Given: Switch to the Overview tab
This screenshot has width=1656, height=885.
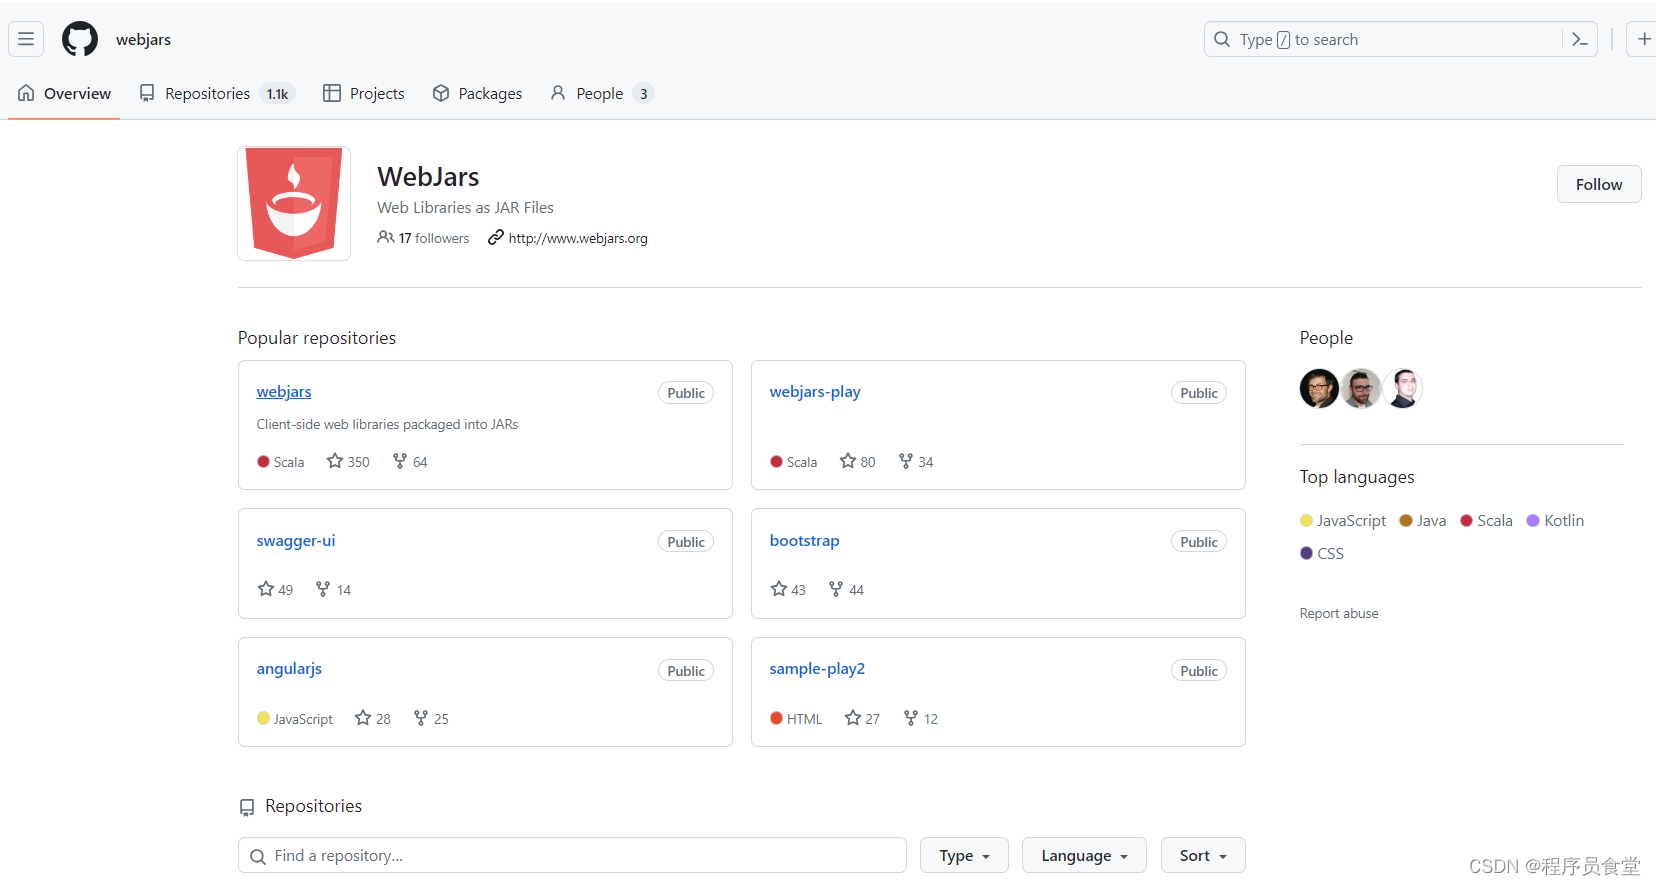Looking at the screenshot, I should click(x=64, y=93).
